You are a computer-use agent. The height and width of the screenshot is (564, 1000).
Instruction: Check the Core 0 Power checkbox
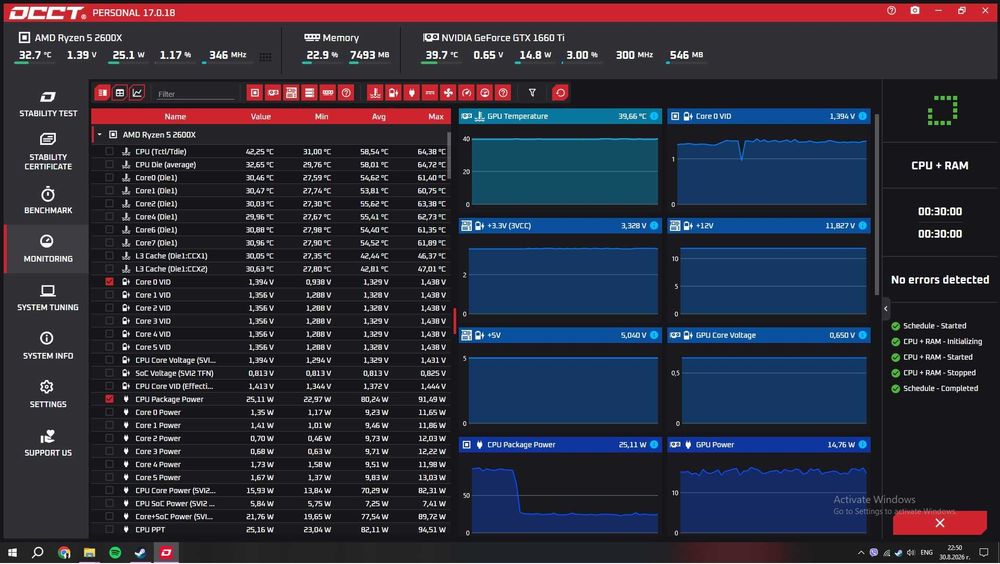[x=110, y=412]
